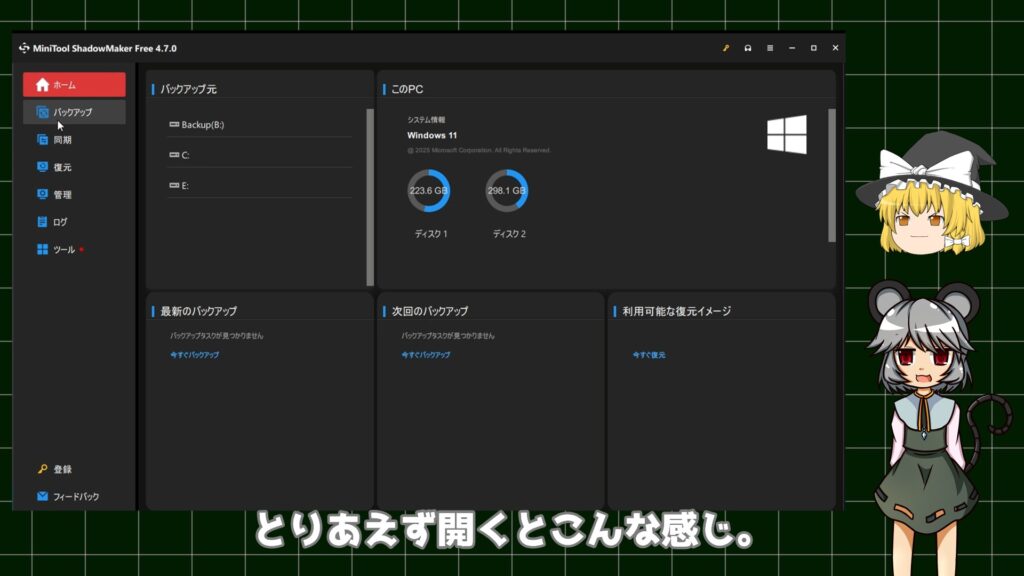The image size is (1024, 576).
Task: Minimize the ShadowMaker window
Action: pos(792,48)
